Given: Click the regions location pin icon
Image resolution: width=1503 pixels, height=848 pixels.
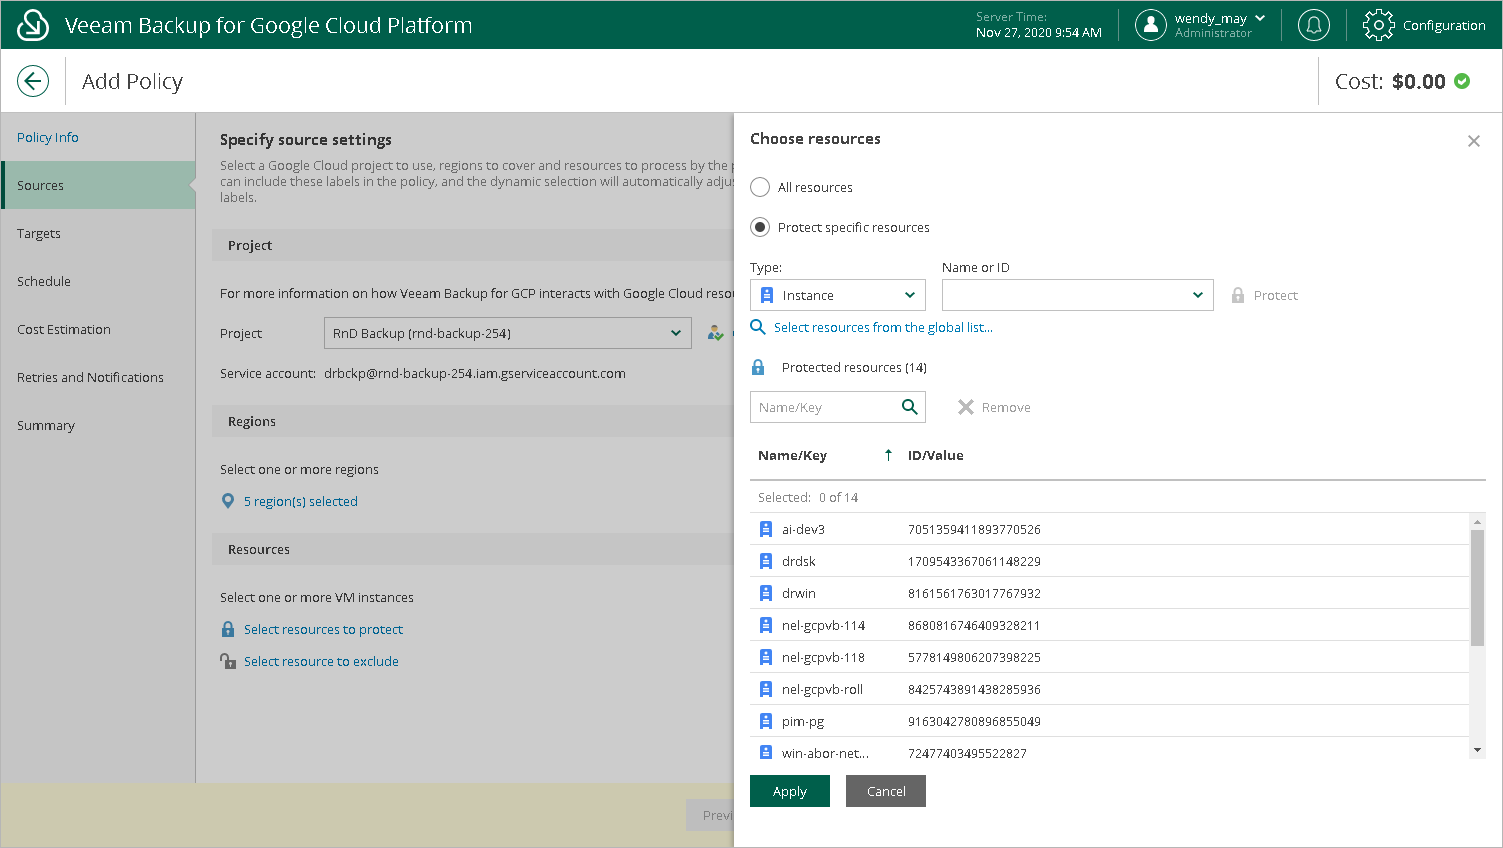Looking at the screenshot, I should (228, 501).
